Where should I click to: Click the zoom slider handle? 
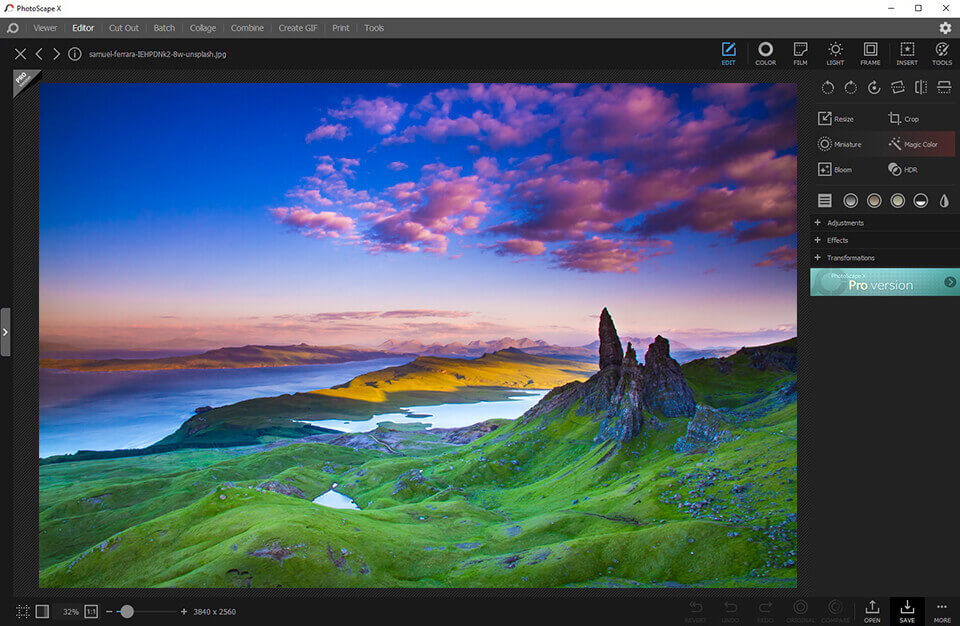(127, 611)
